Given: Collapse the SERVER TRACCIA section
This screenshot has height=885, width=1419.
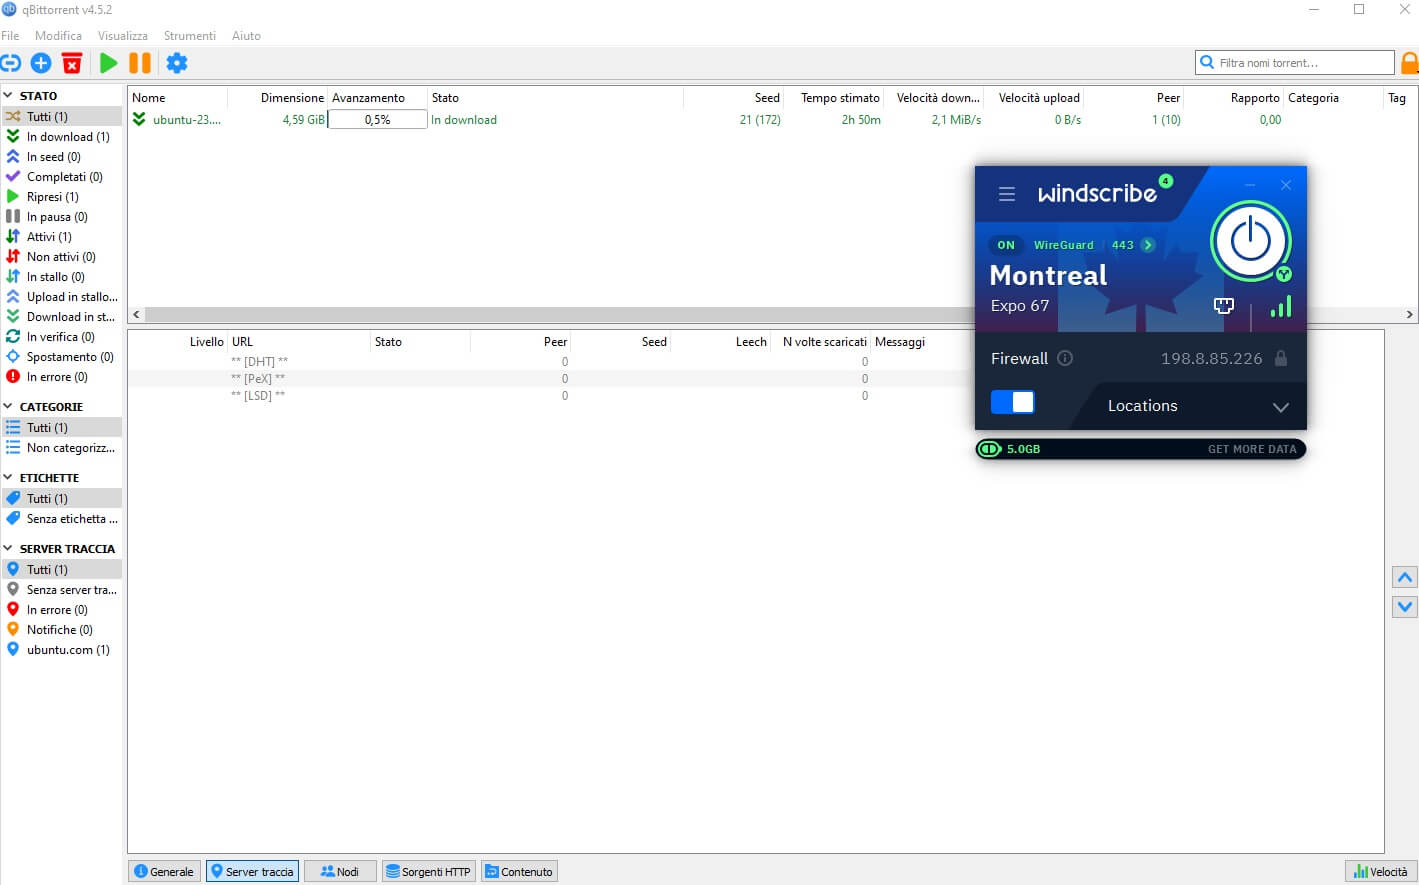Looking at the screenshot, I should 8,549.
